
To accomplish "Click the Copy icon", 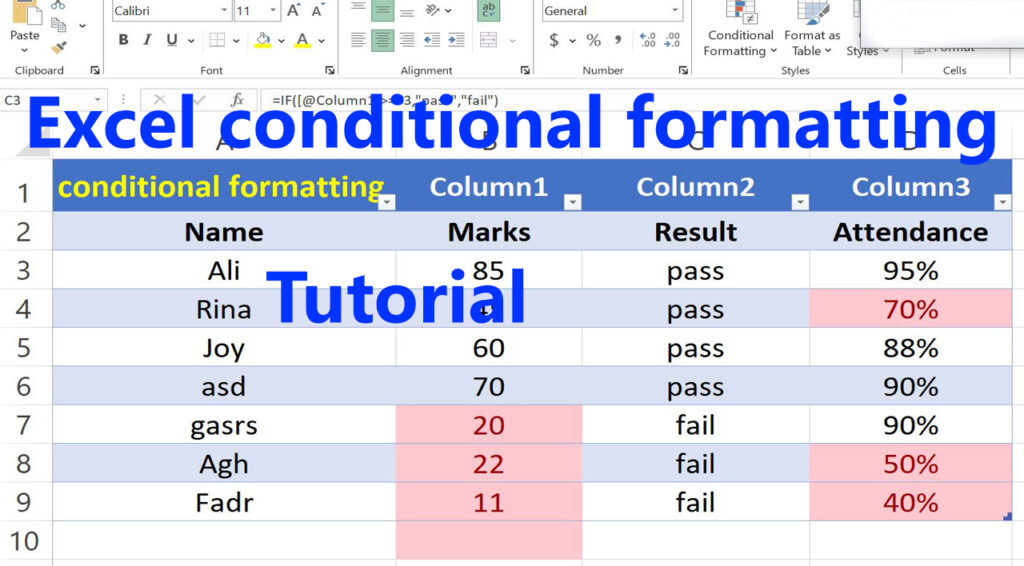I will [59, 25].
